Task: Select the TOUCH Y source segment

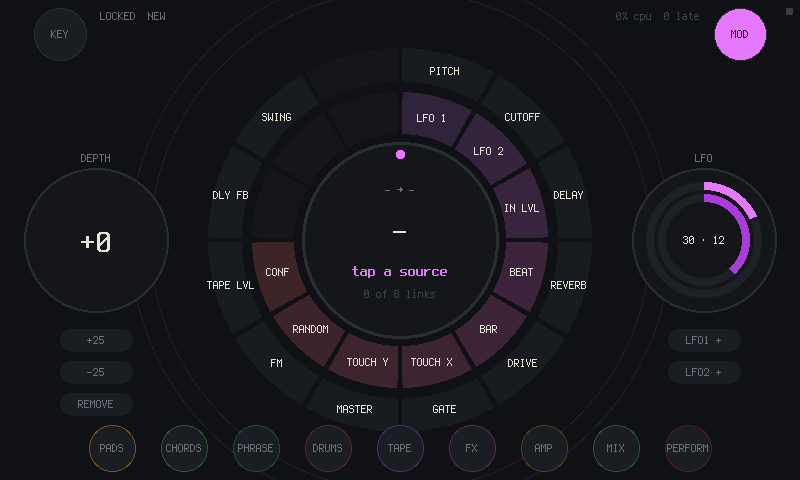Action: [x=367, y=362]
